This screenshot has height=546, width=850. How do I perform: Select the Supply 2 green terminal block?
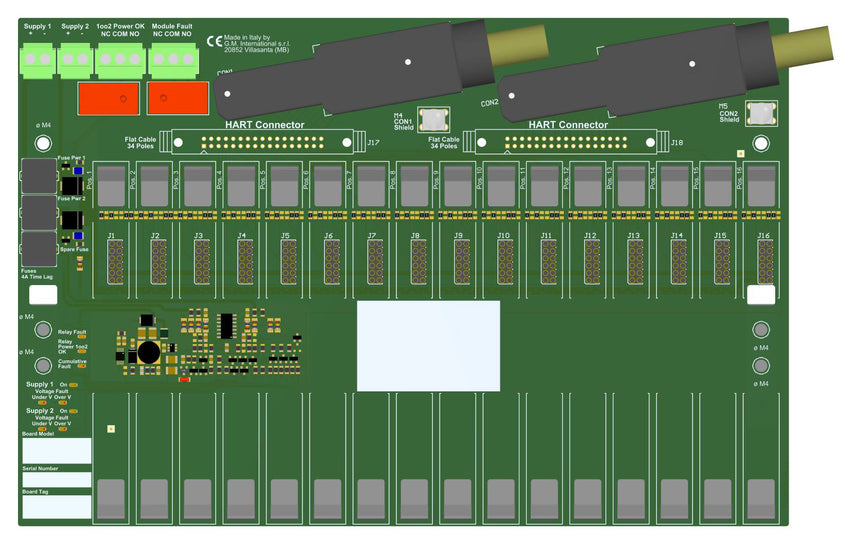pyautogui.click(x=75, y=59)
